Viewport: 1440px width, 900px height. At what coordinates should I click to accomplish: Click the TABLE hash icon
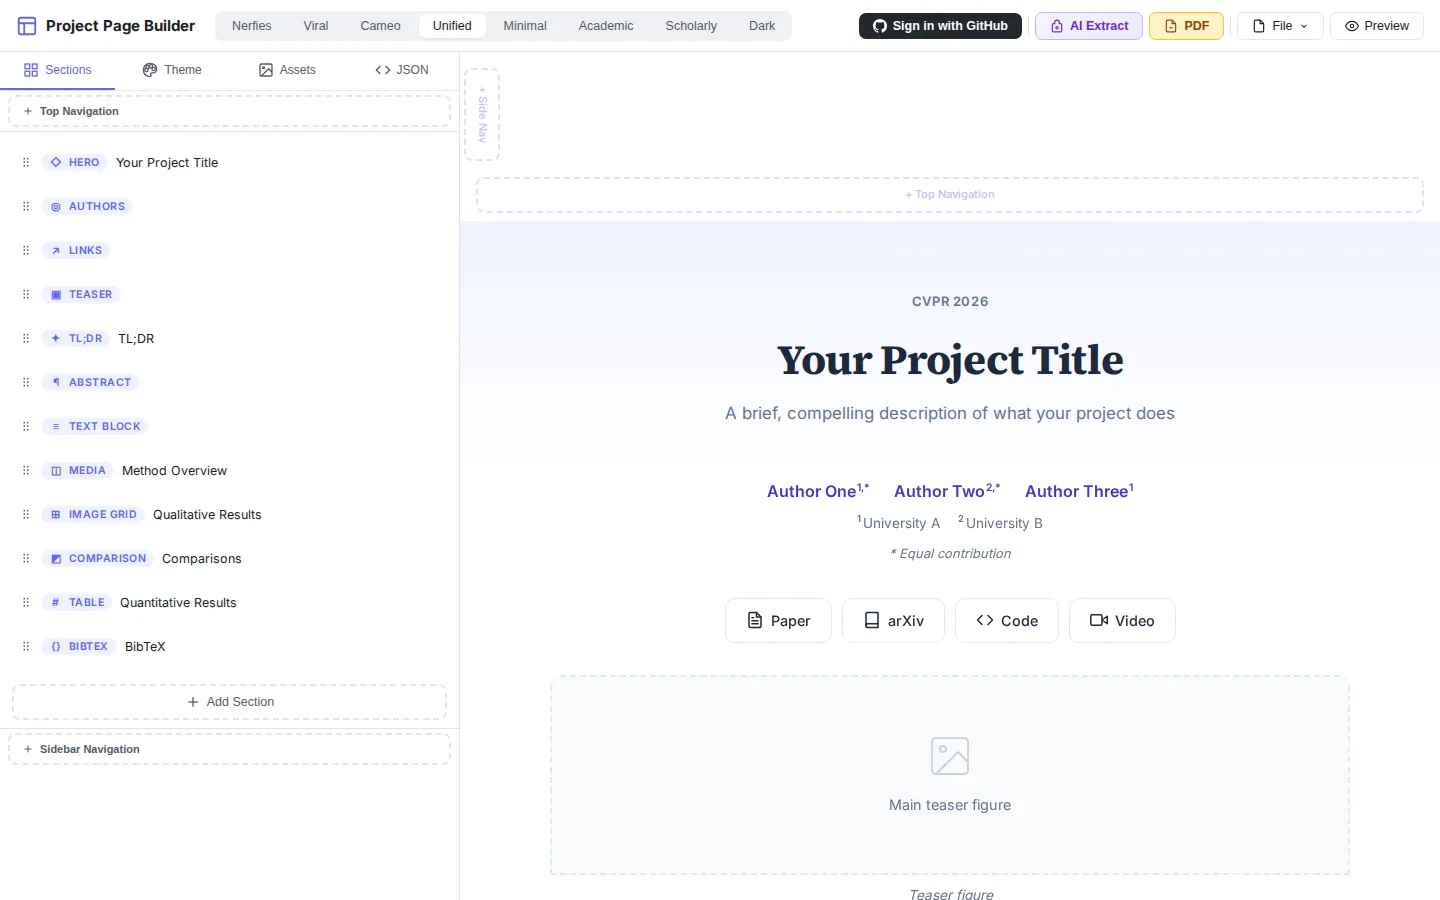[x=56, y=602]
